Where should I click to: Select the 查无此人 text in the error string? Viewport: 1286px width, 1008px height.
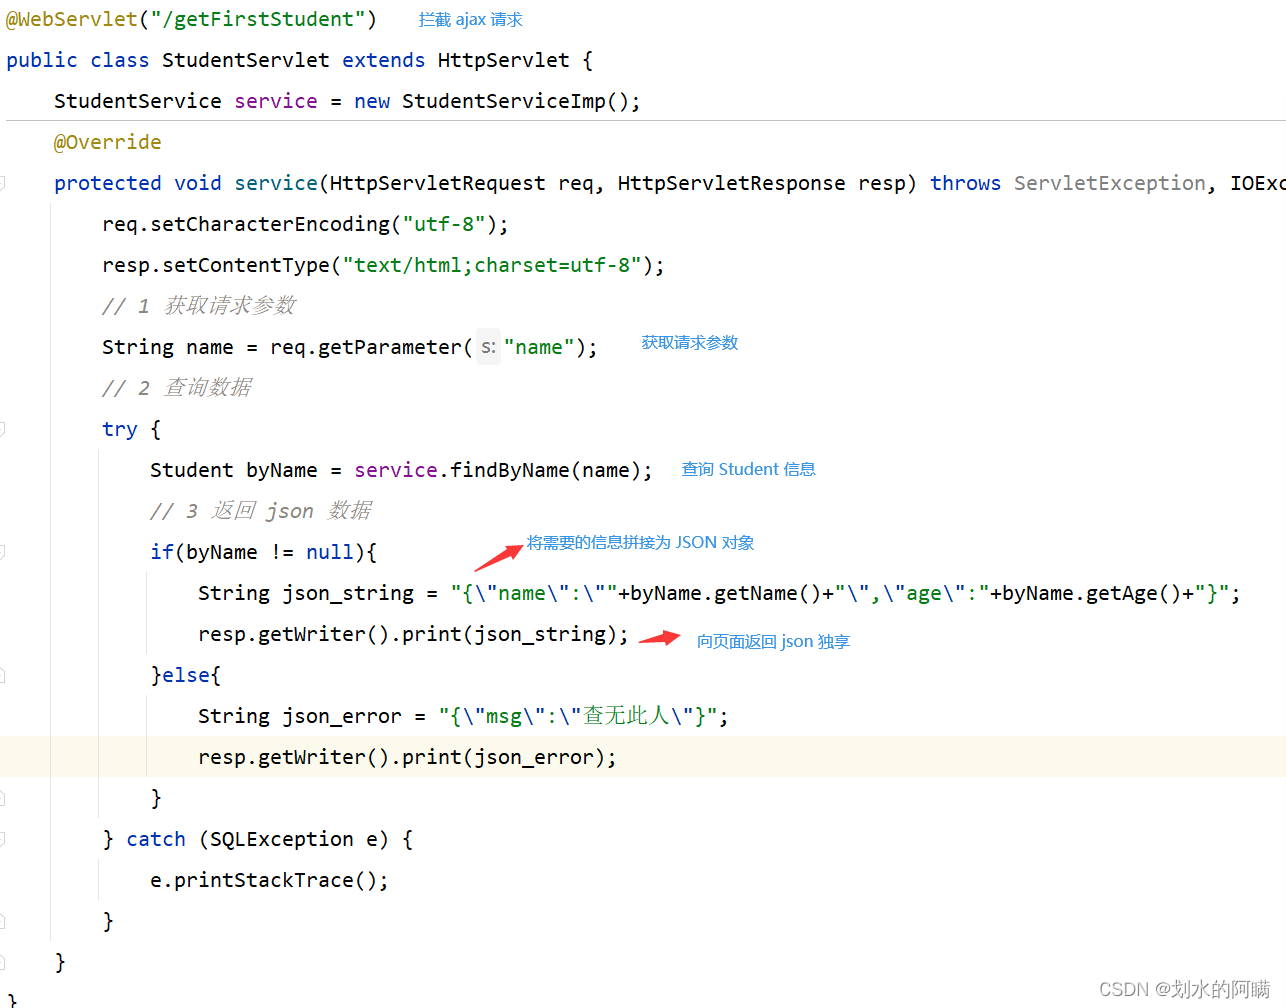tap(626, 716)
